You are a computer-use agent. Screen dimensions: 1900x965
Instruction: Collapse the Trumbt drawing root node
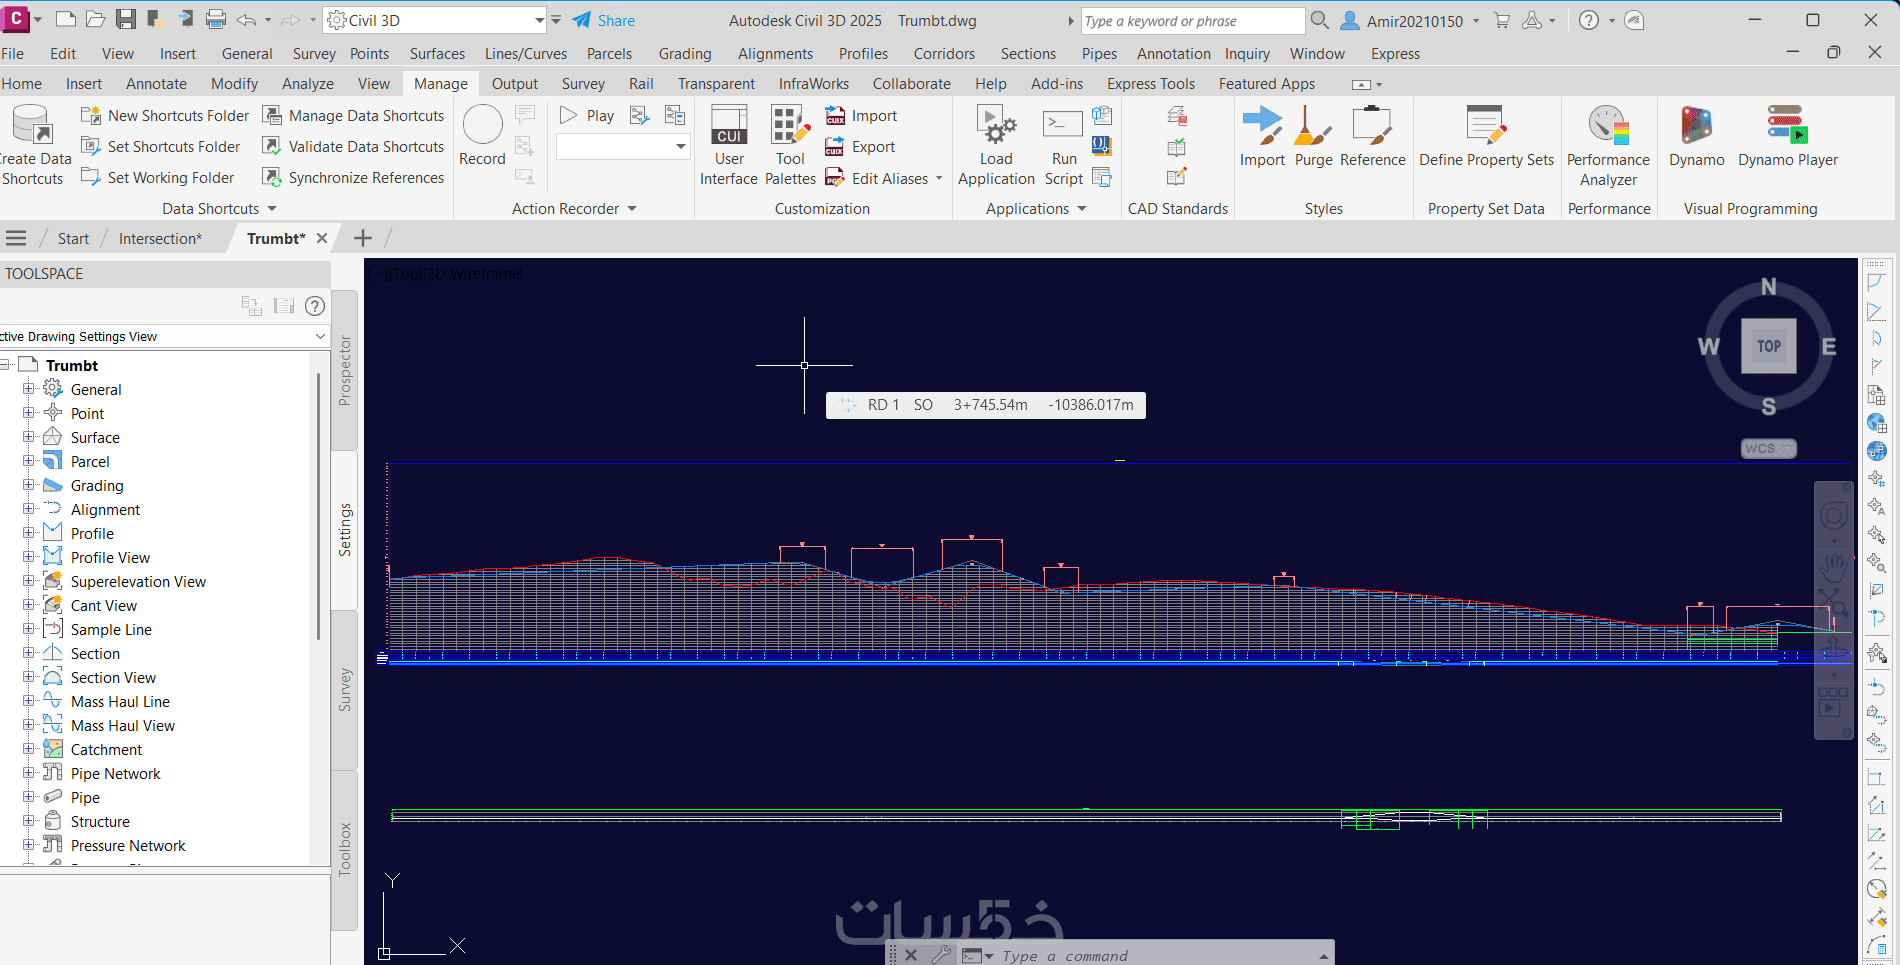coord(5,365)
